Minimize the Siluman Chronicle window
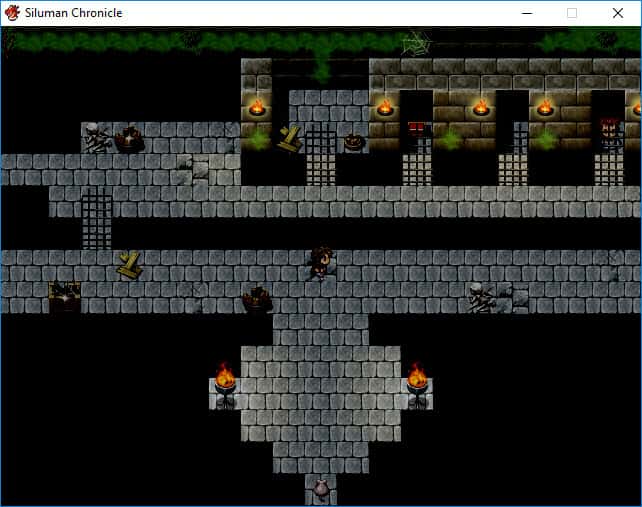The width and height of the screenshot is (642, 507). click(x=526, y=13)
